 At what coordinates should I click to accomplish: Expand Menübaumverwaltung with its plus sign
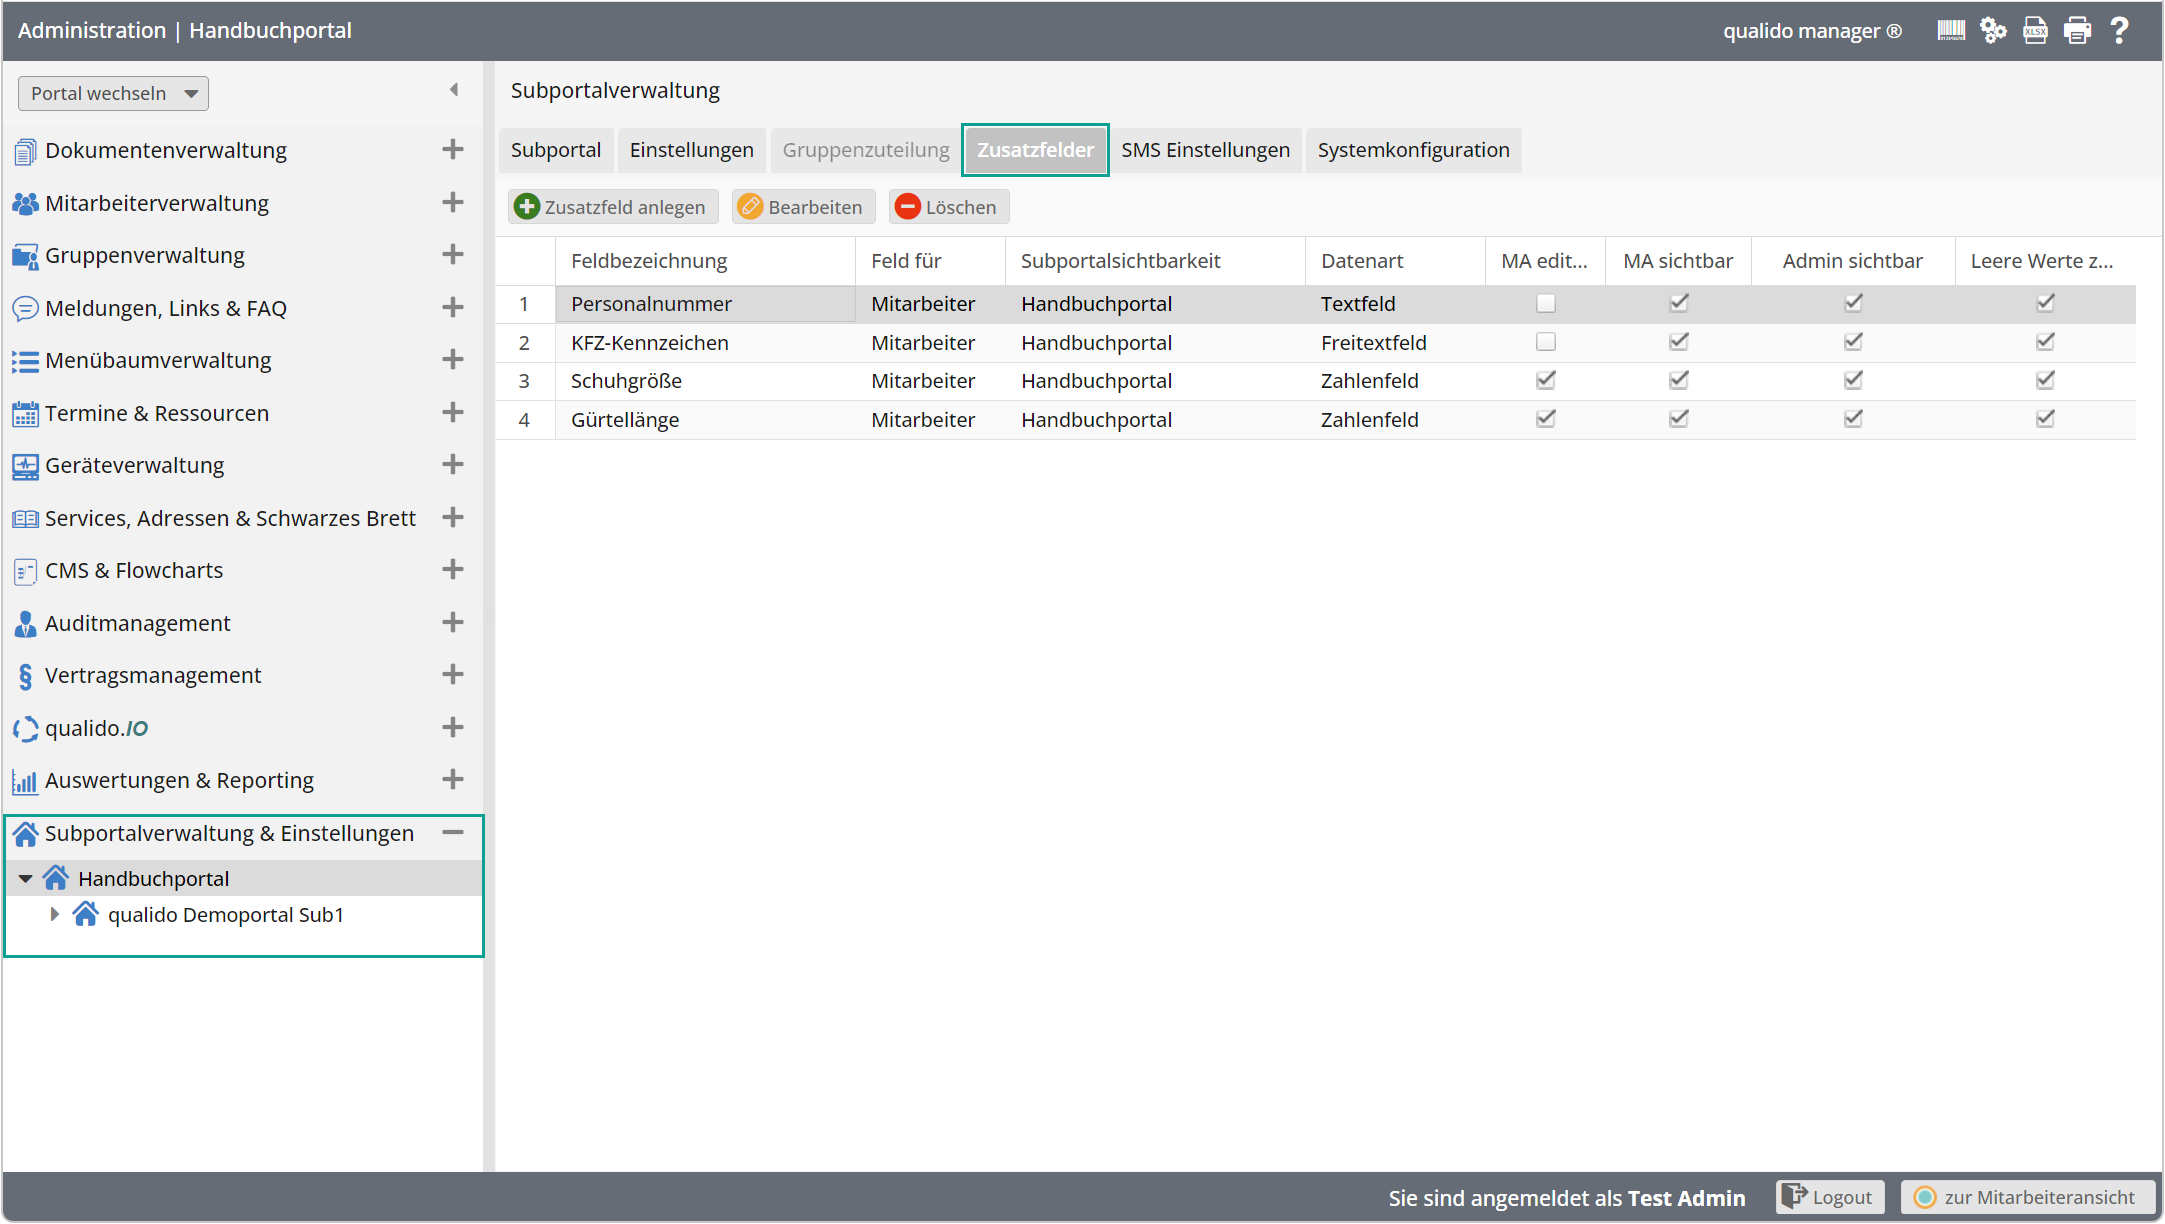click(x=453, y=360)
